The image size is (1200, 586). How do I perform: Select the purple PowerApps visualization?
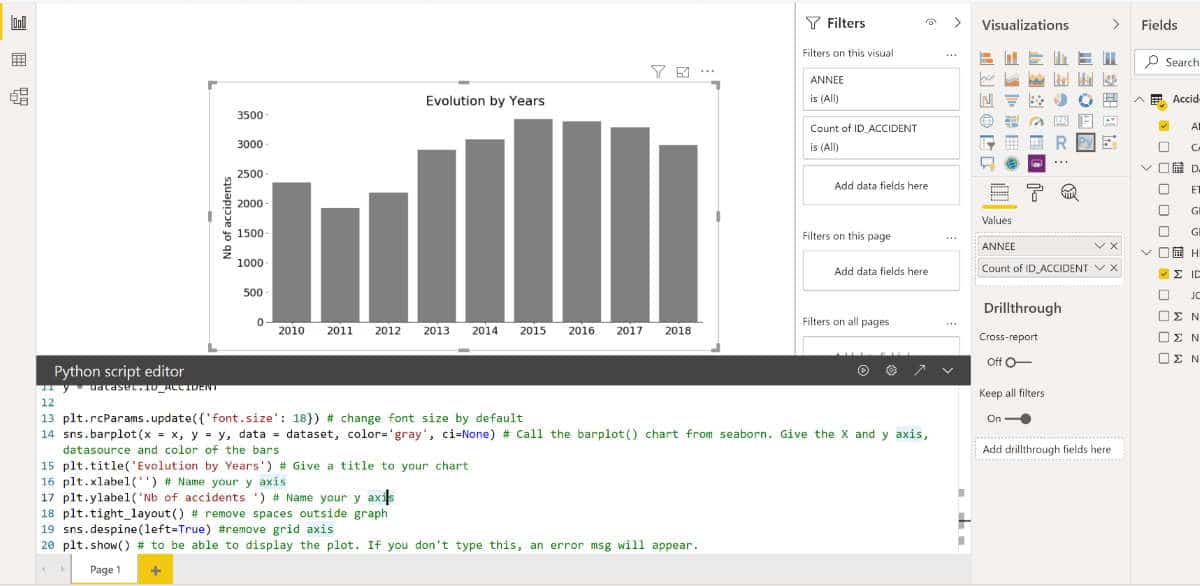click(x=1036, y=163)
